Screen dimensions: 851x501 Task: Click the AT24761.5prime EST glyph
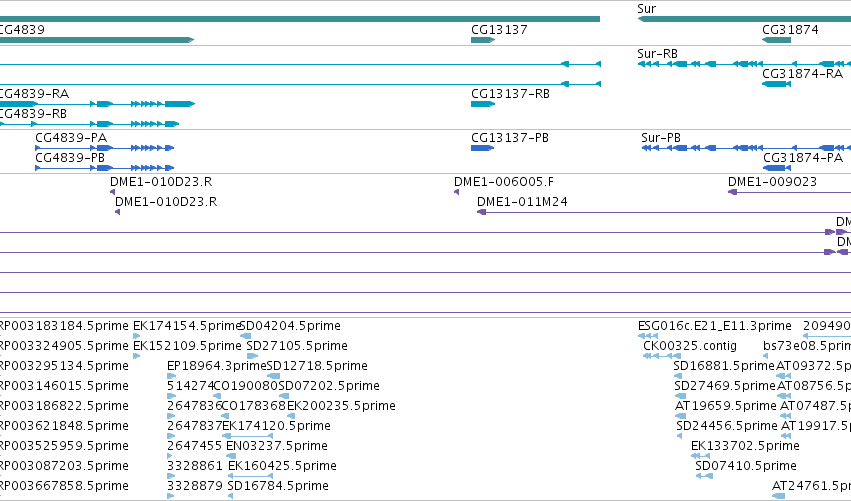tap(778, 496)
